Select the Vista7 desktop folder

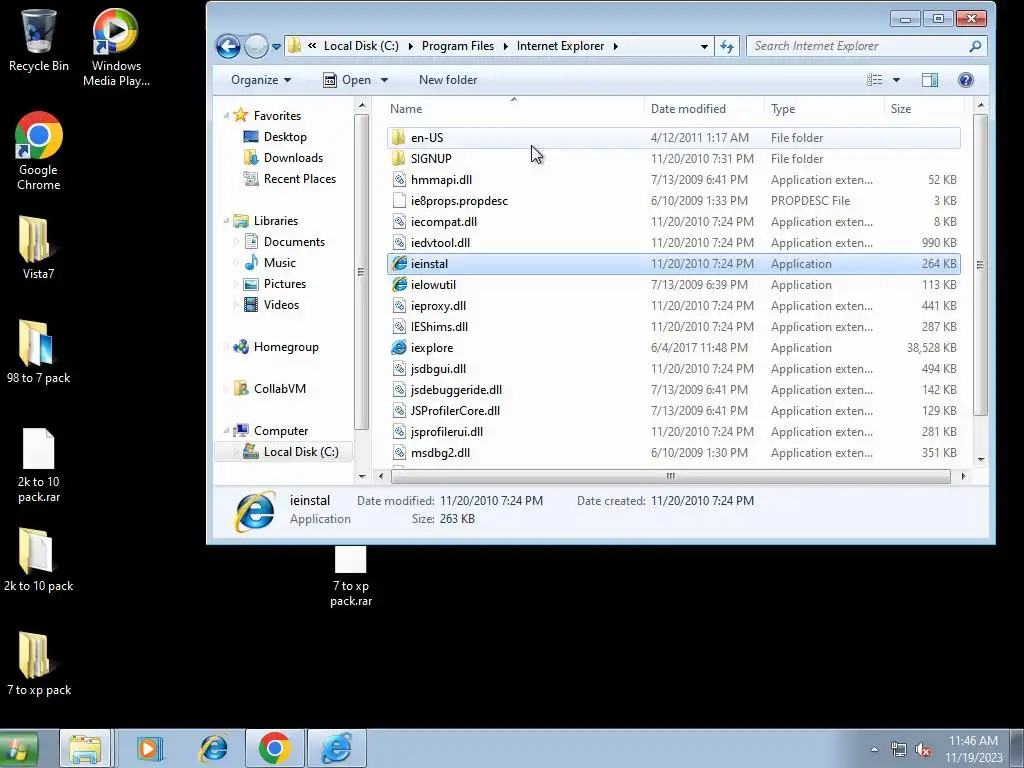[x=39, y=248]
